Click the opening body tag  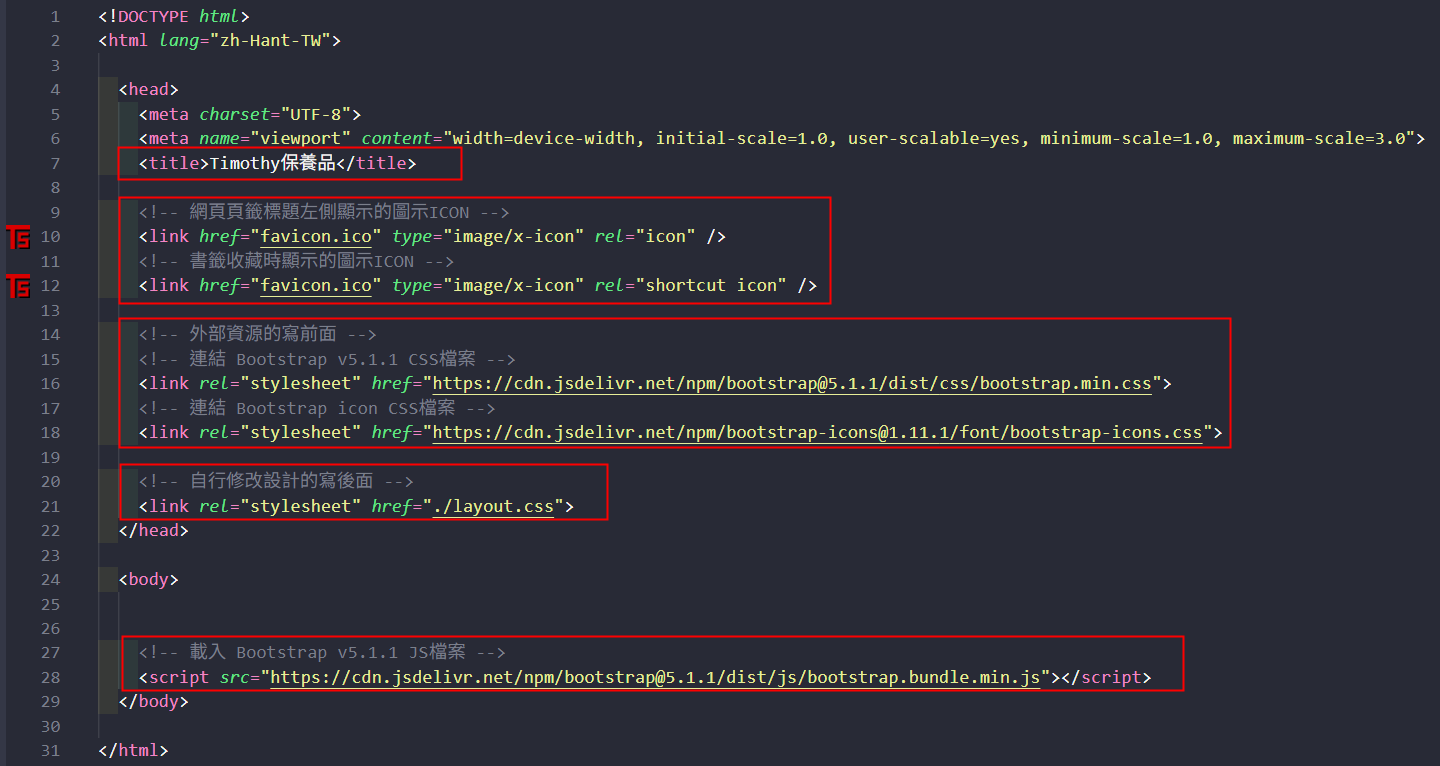(148, 580)
